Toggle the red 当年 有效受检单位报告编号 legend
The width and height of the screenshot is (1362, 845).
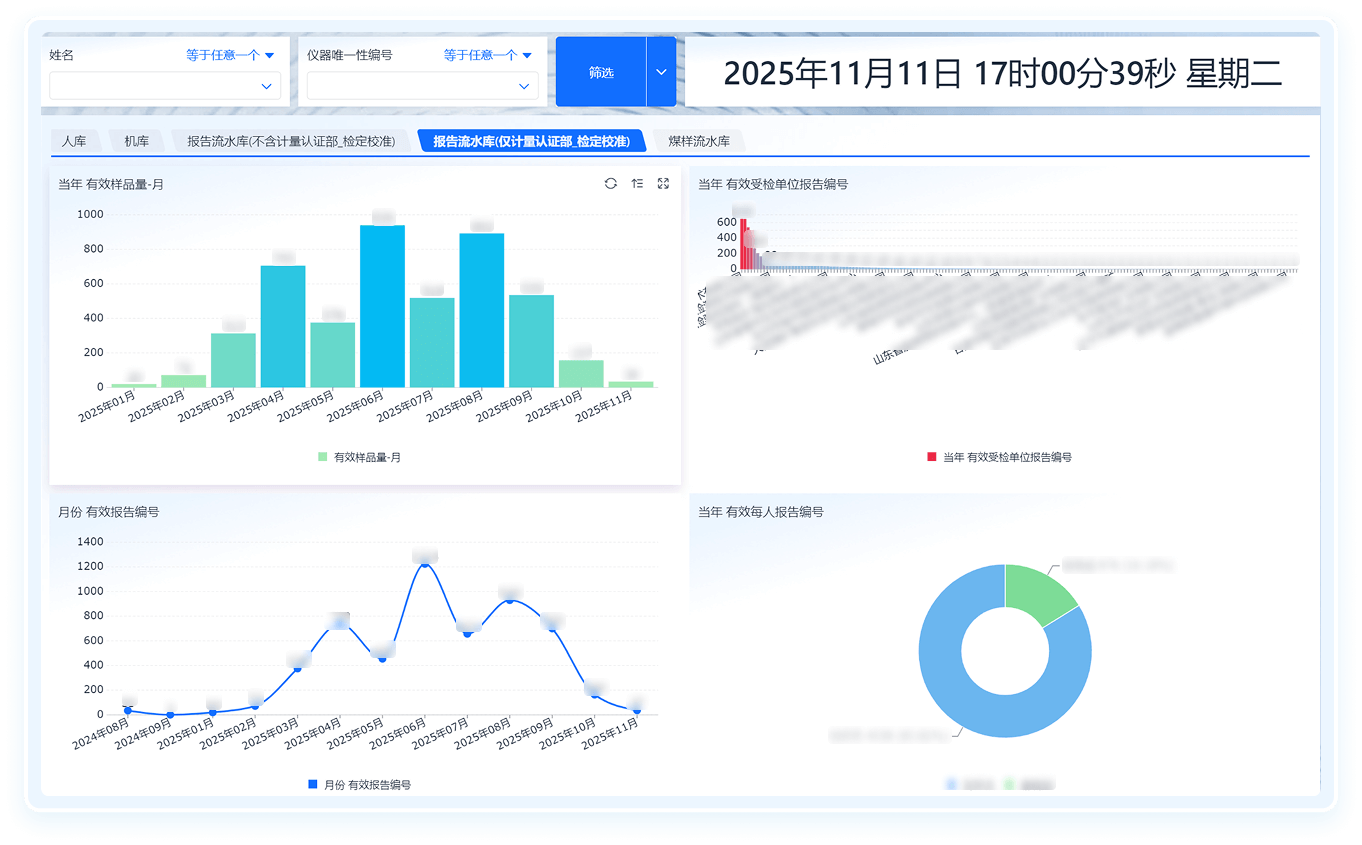pos(932,457)
